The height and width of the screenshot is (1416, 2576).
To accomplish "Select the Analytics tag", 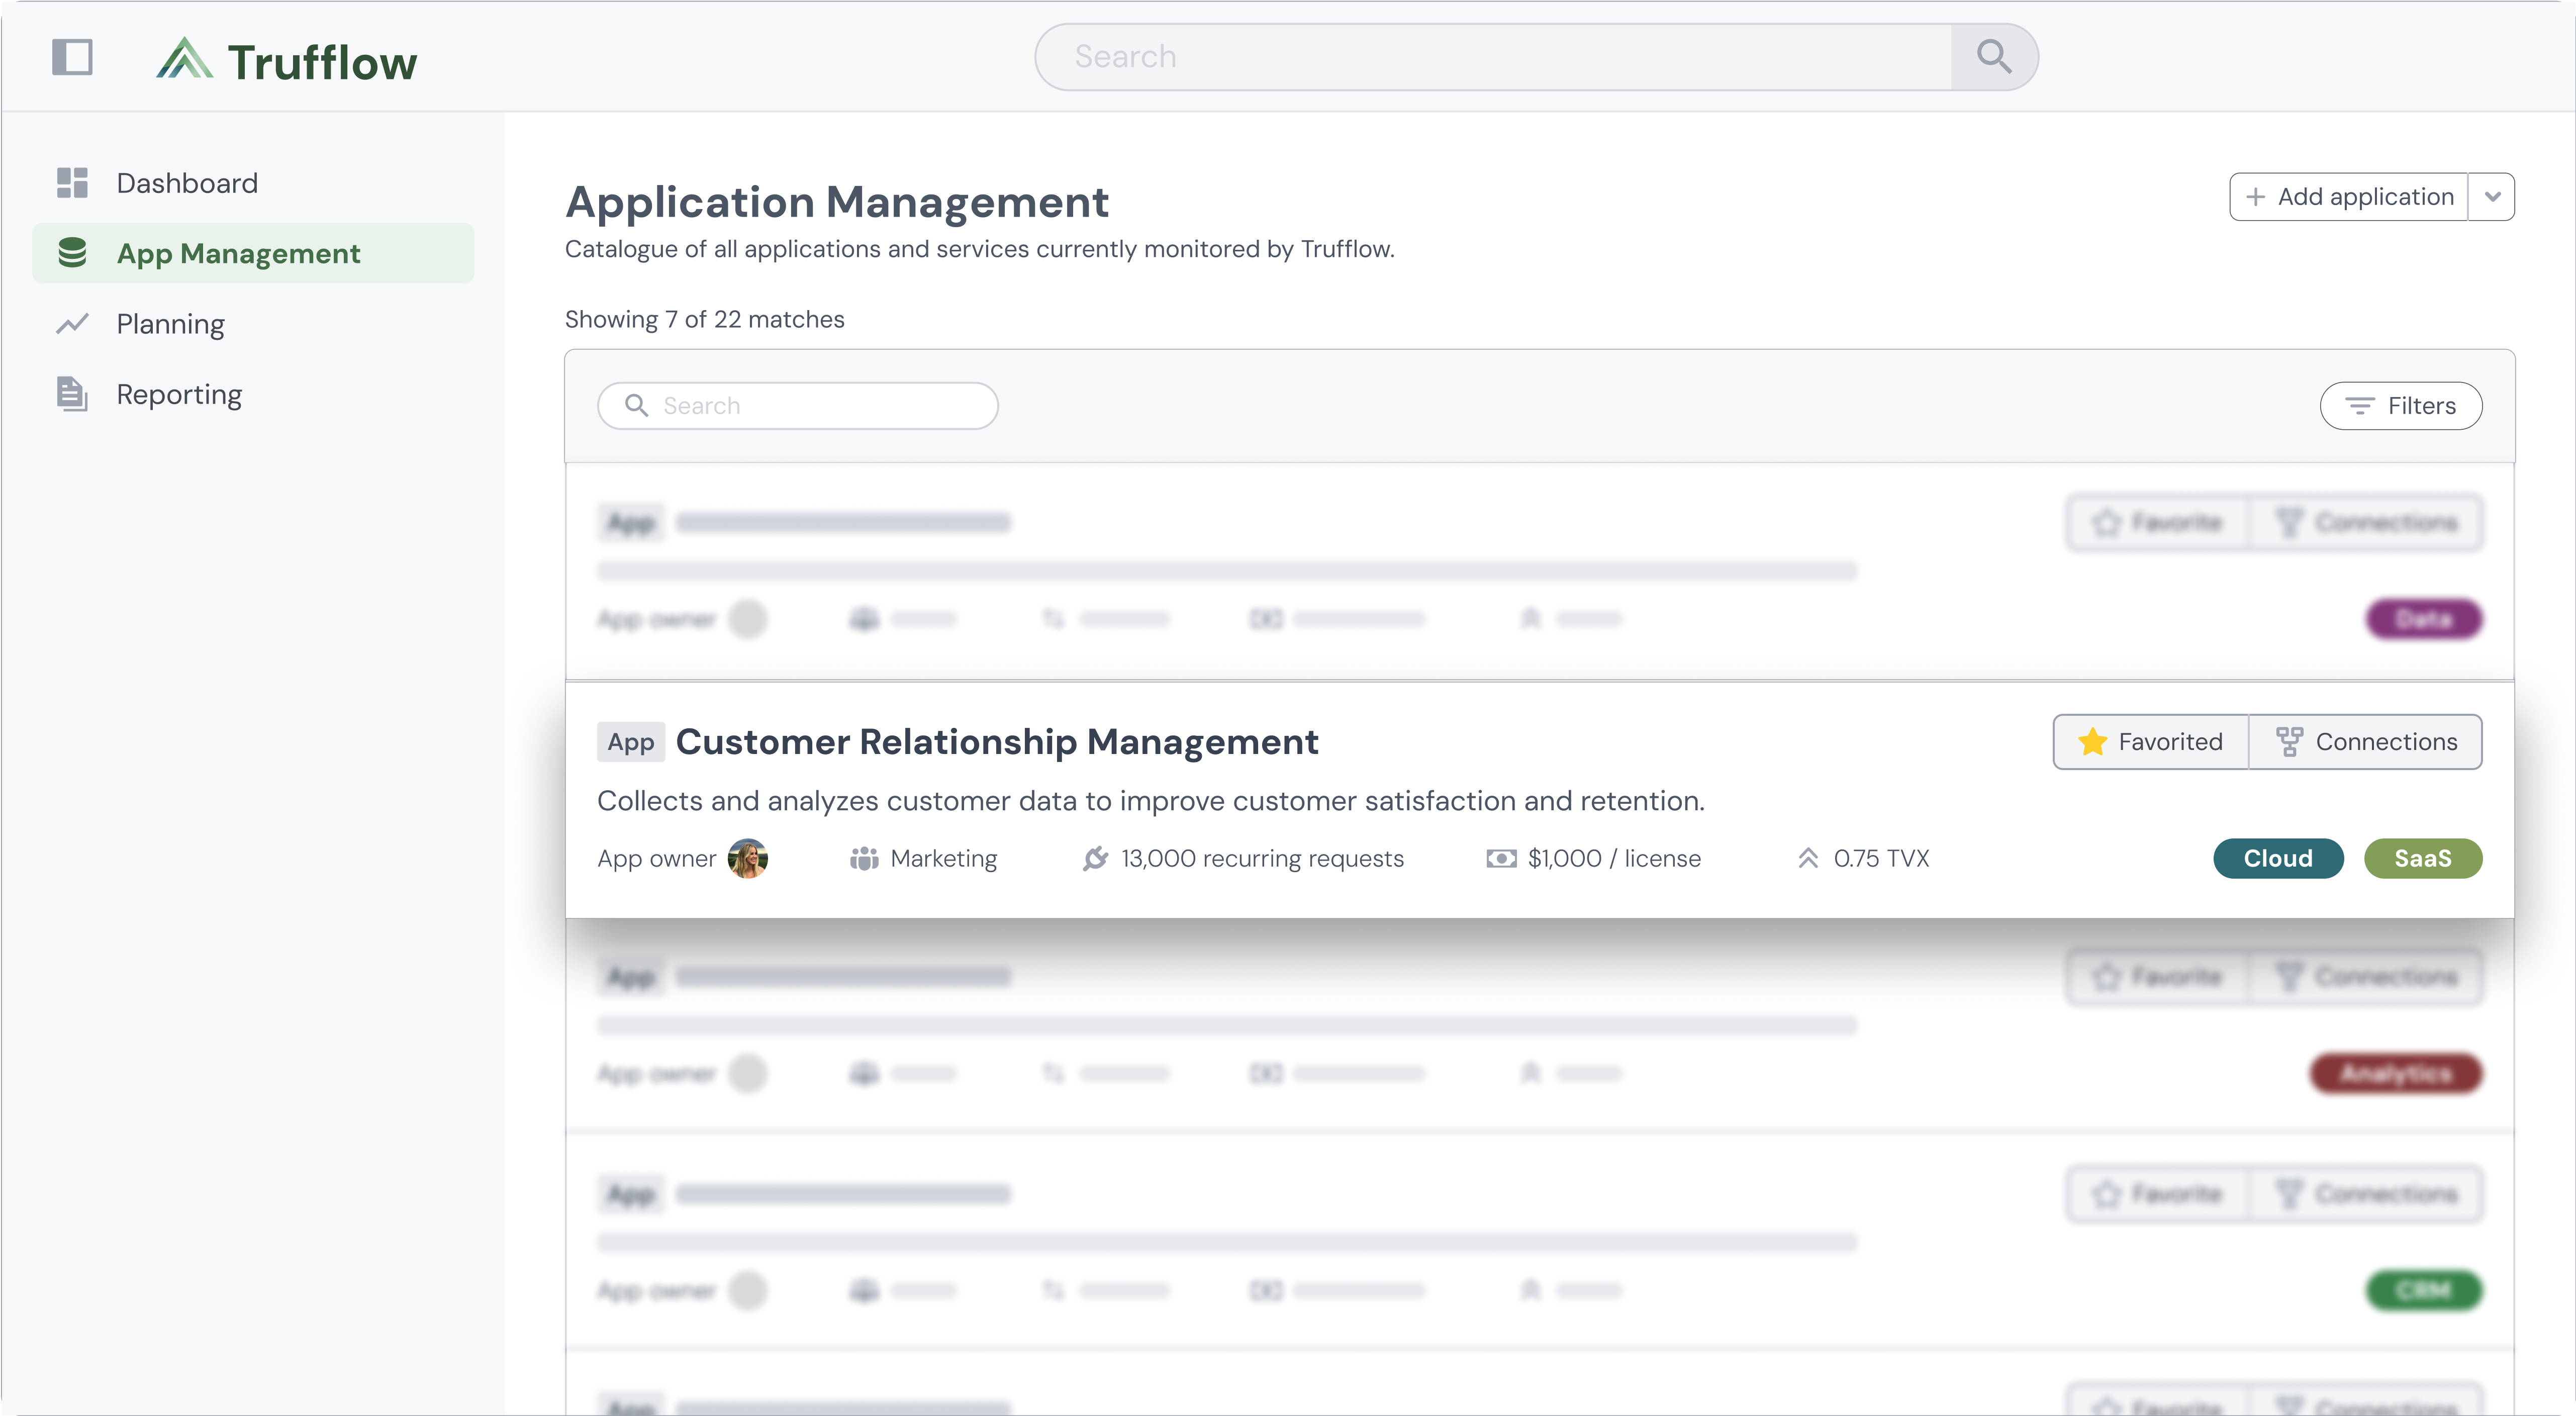I will 2397,1073.
